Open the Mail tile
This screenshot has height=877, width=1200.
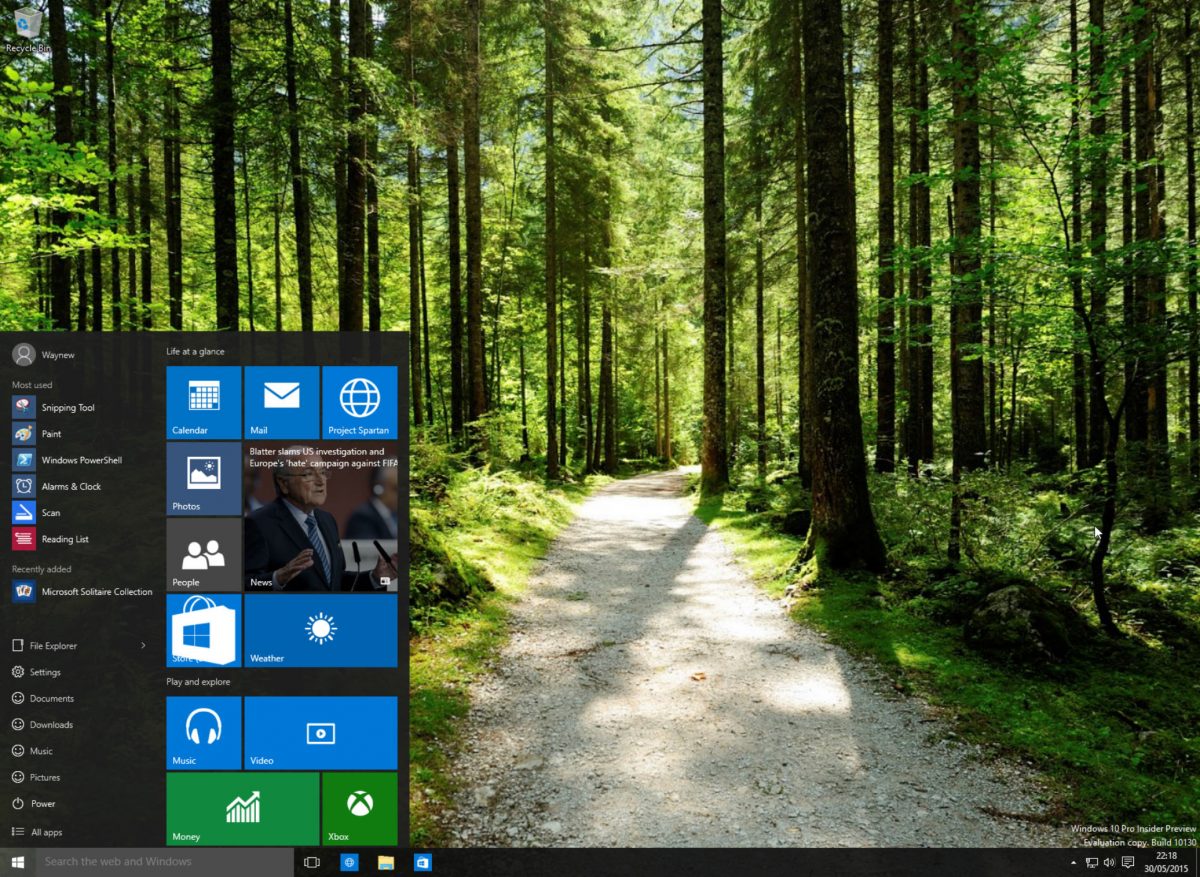tap(281, 402)
